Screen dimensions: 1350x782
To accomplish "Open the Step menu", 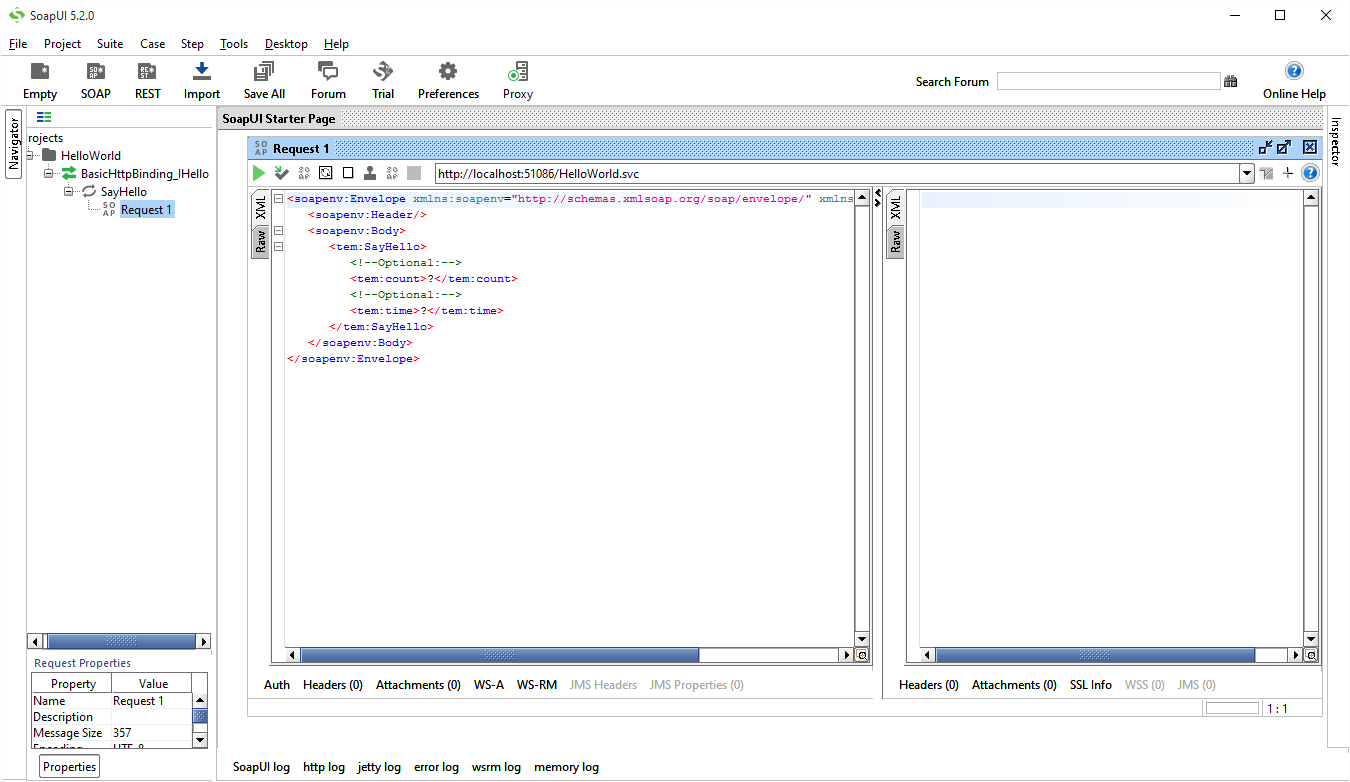I will tap(192, 44).
